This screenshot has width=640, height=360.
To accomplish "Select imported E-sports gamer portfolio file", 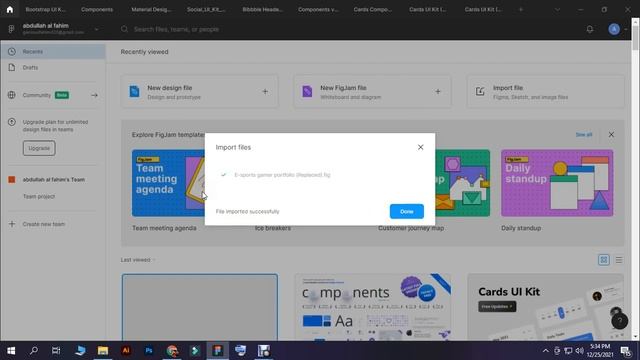I will click(x=282, y=175).
